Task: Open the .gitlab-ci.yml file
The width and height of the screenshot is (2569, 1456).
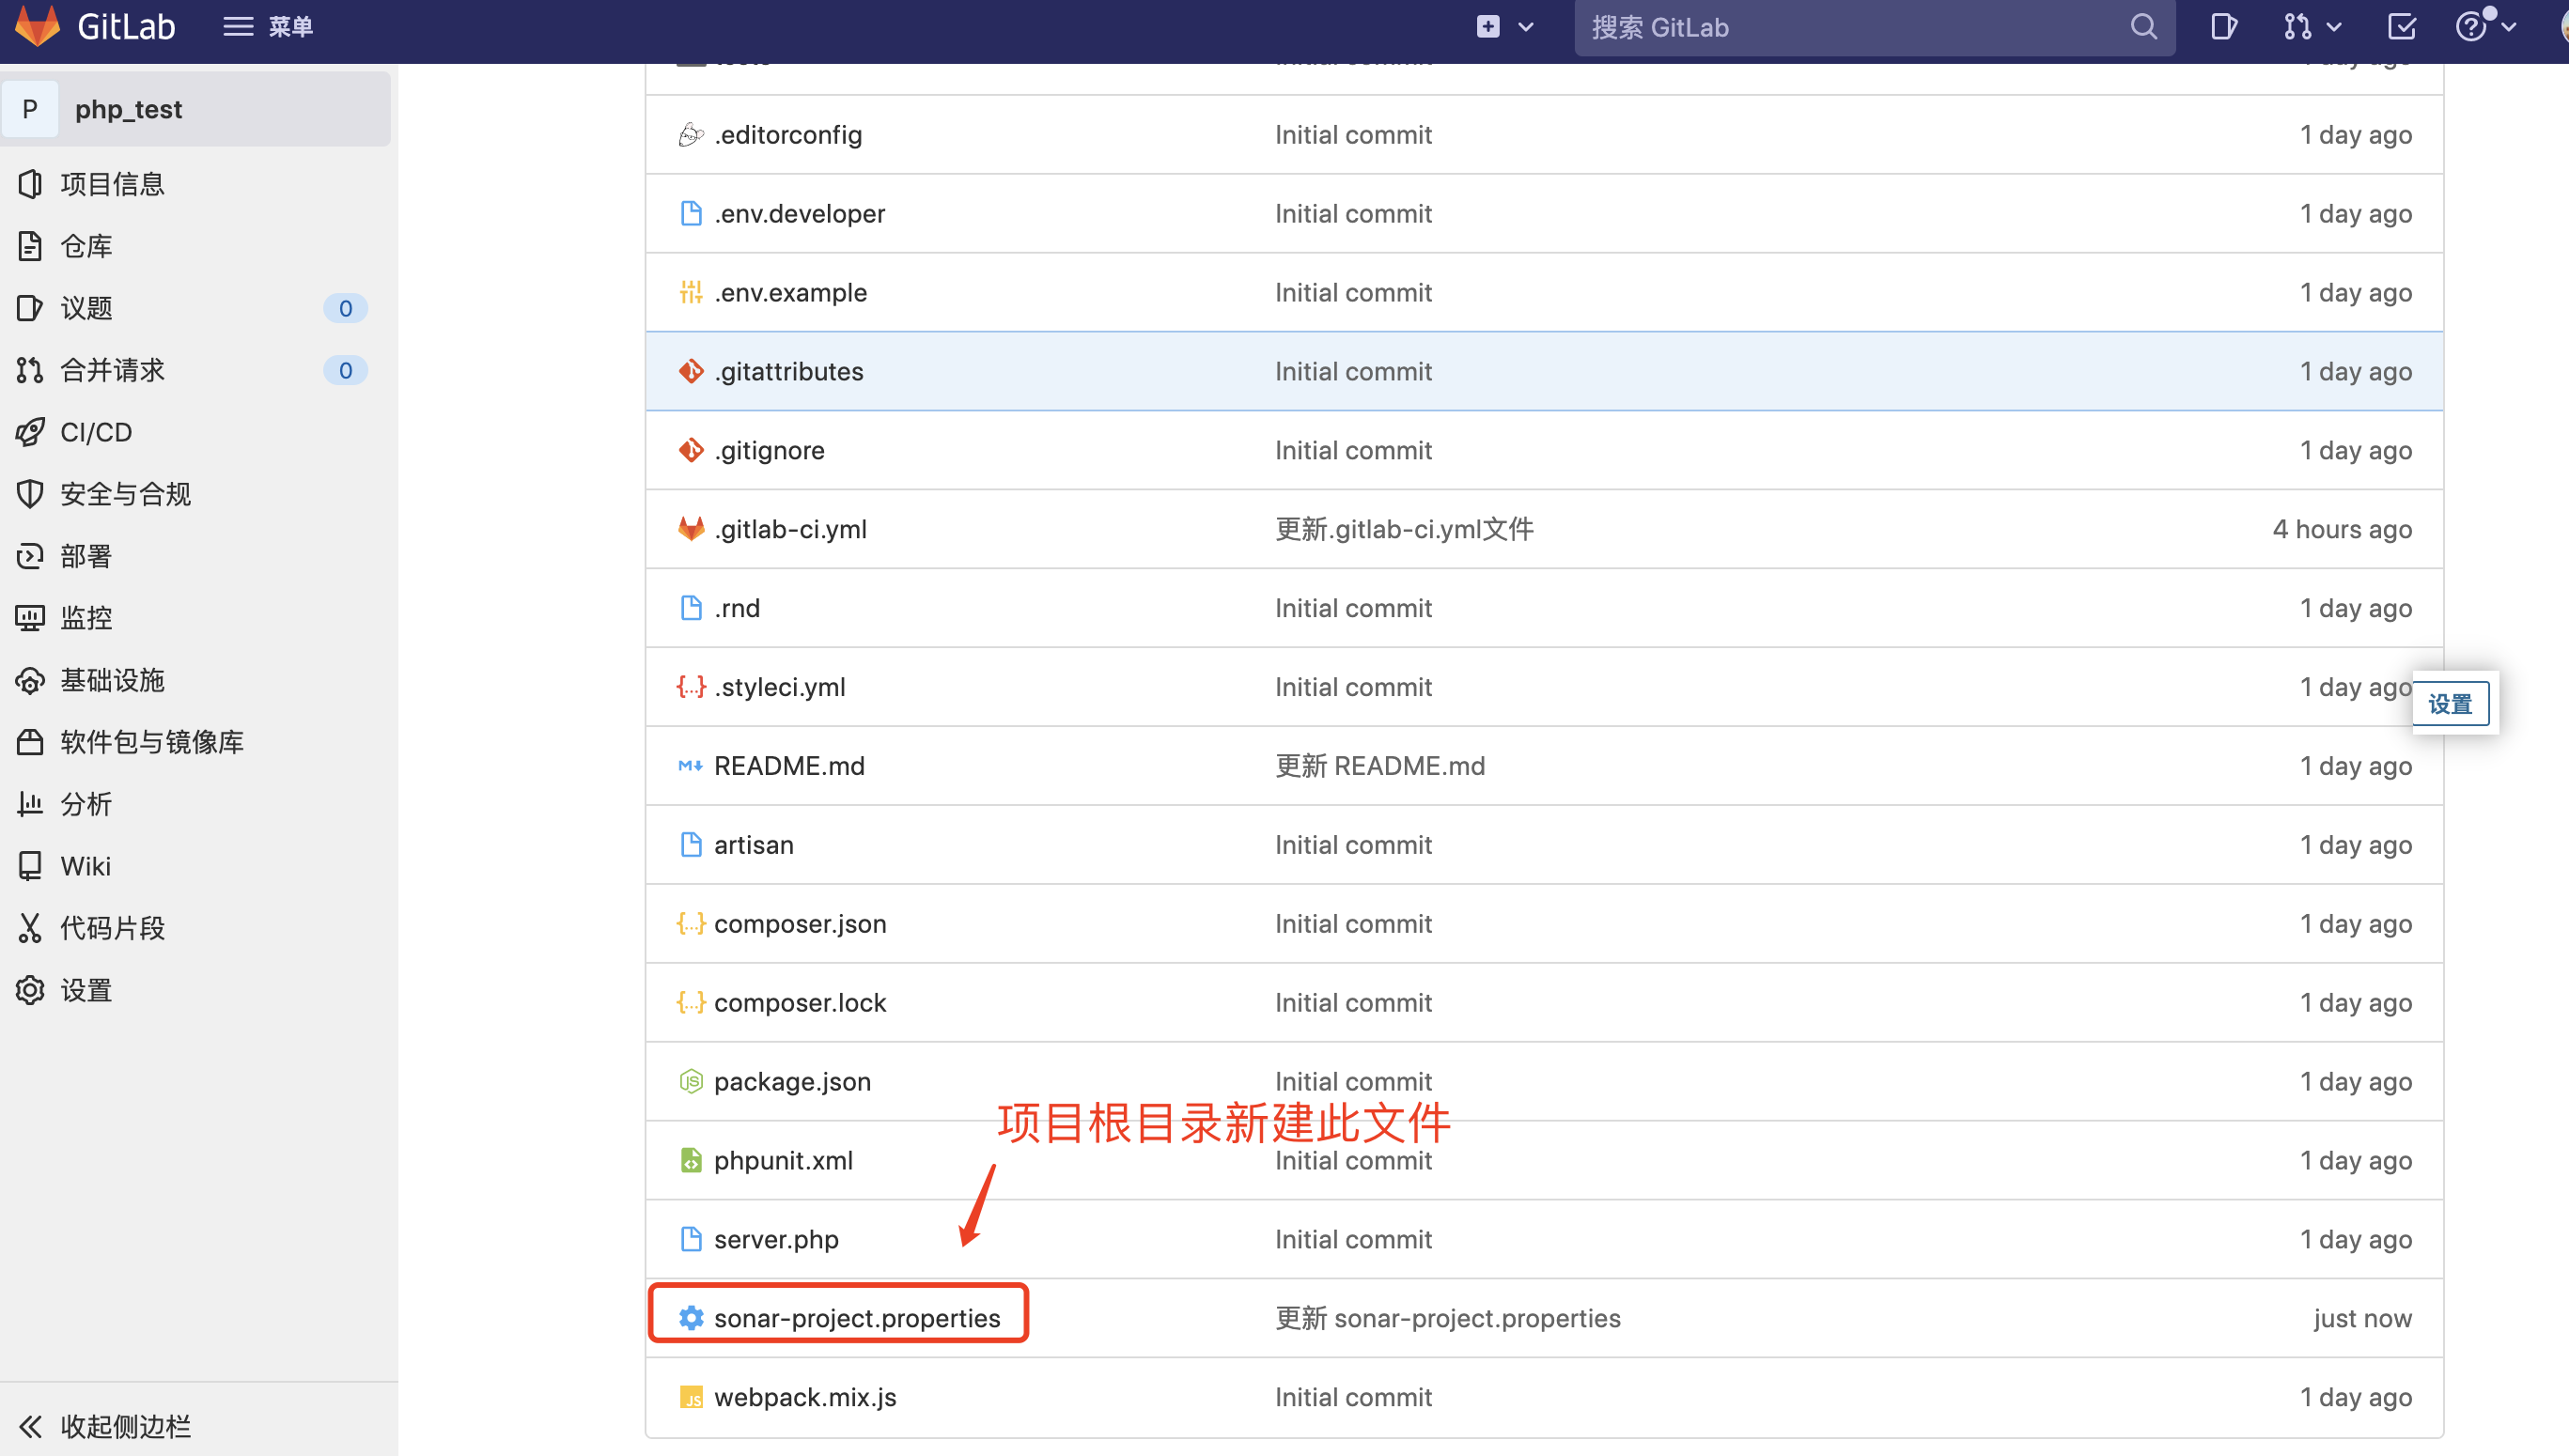Action: [790, 529]
